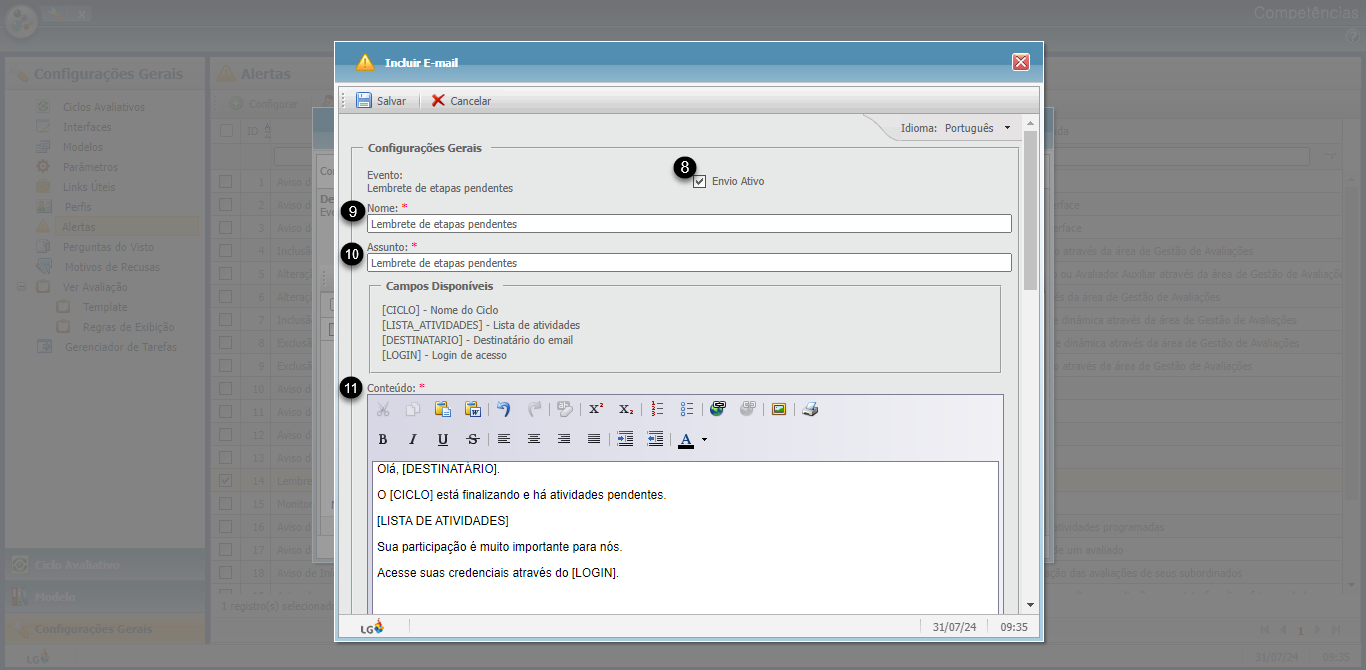Toggle Underline formatting

click(443, 439)
